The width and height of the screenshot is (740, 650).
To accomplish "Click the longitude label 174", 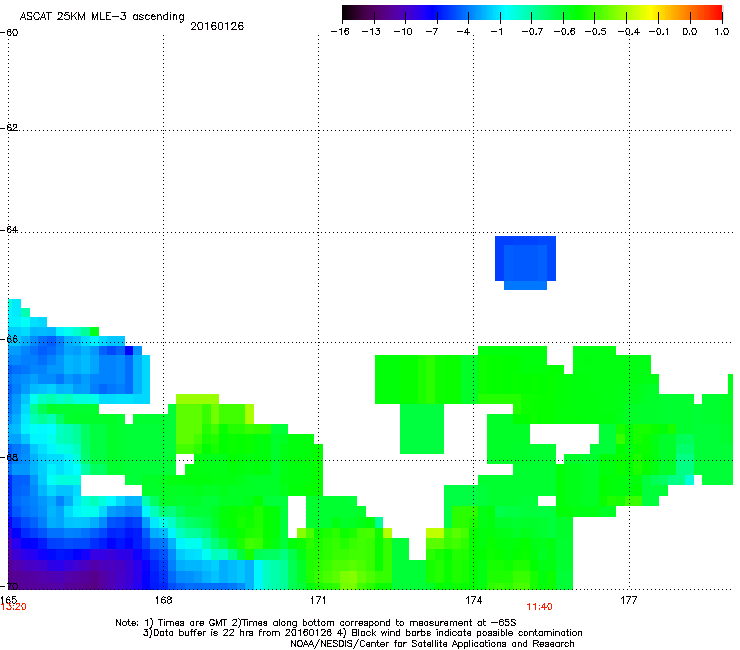I will pos(473,600).
